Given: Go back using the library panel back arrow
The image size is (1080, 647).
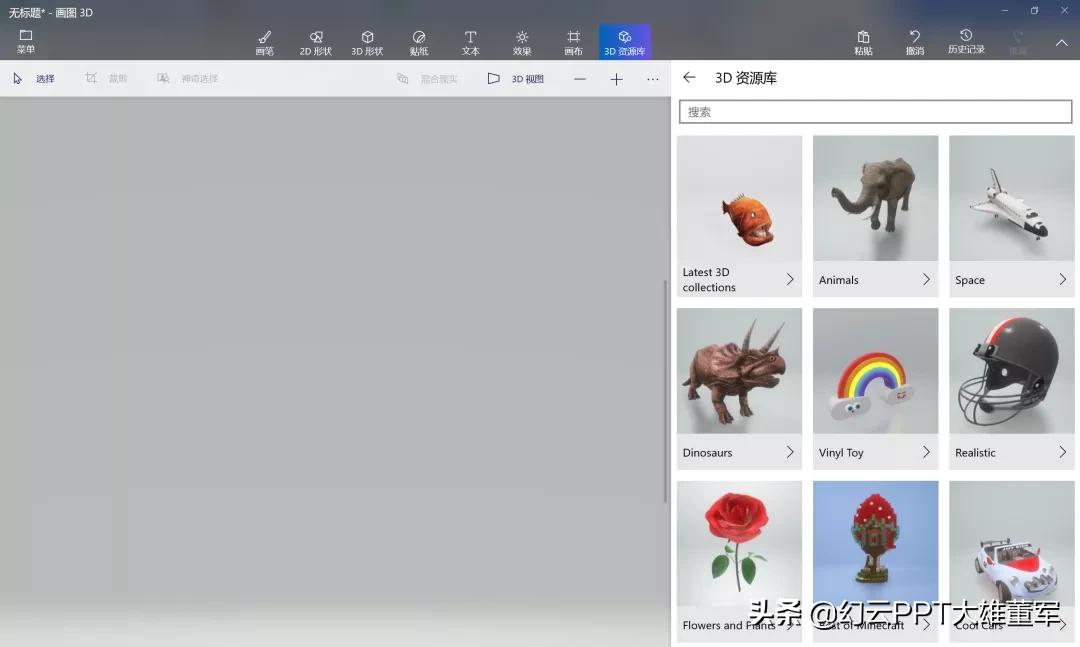Looking at the screenshot, I should 690,77.
